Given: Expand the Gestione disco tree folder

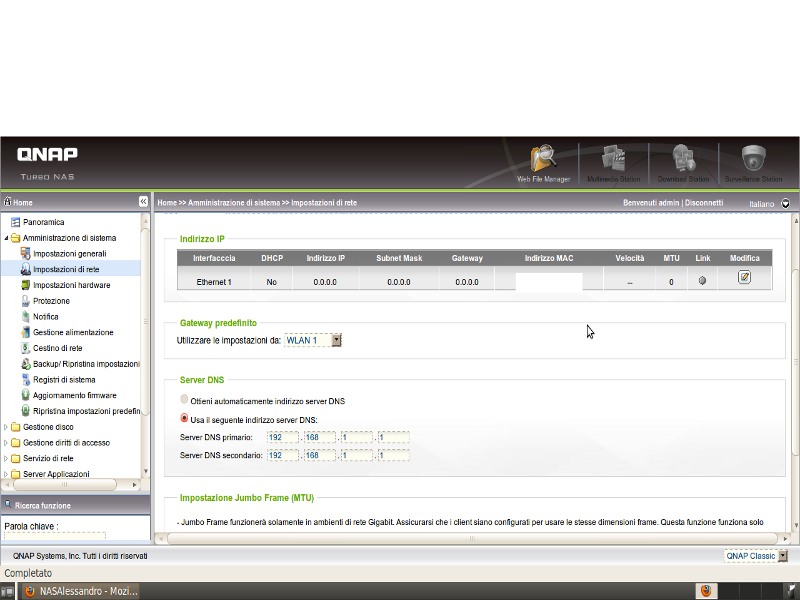Looking at the screenshot, I should [6, 427].
